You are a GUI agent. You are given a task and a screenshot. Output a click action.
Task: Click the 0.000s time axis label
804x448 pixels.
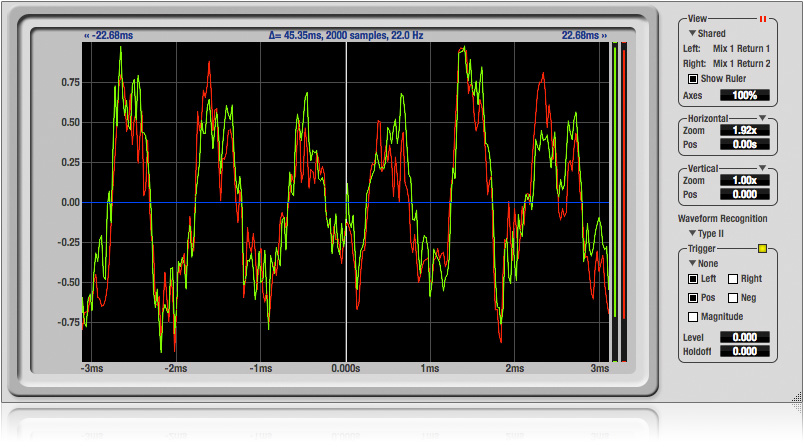point(346,369)
